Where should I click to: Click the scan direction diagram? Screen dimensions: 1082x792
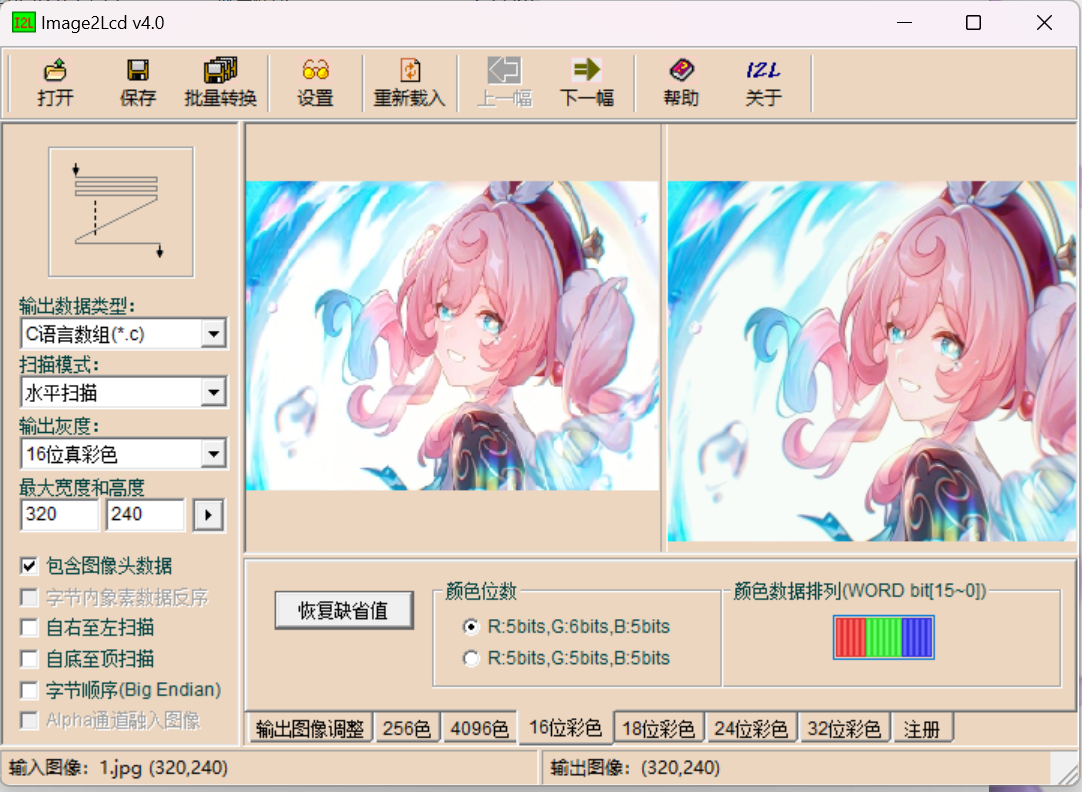[121, 212]
